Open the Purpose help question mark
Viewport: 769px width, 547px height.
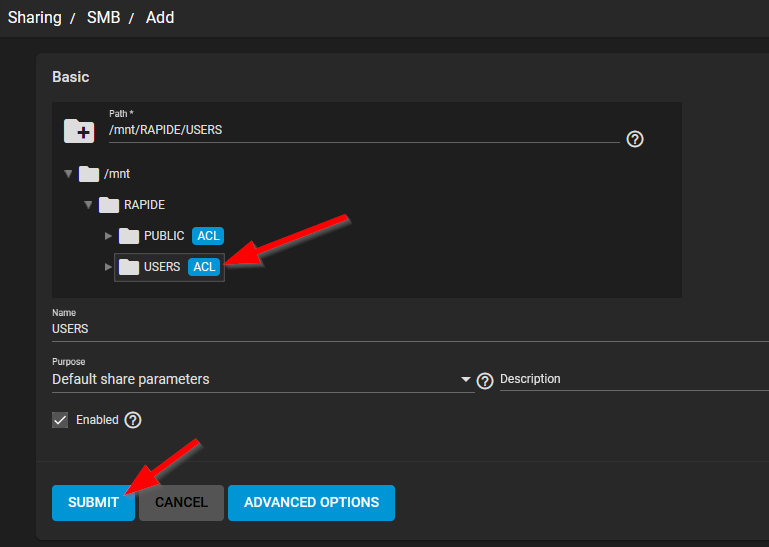pyautogui.click(x=485, y=381)
